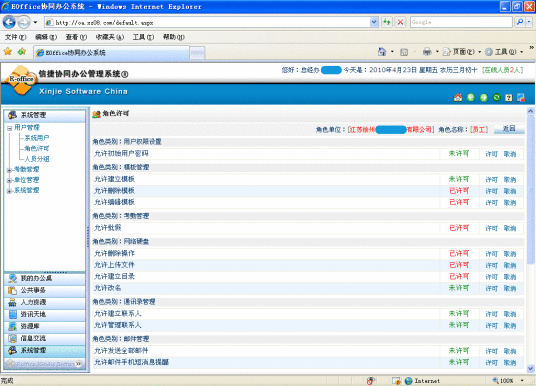The height and width of the screenshot is (386, 536).
Task: Select 角色许可 in the tree
Action: click(37, 148)
